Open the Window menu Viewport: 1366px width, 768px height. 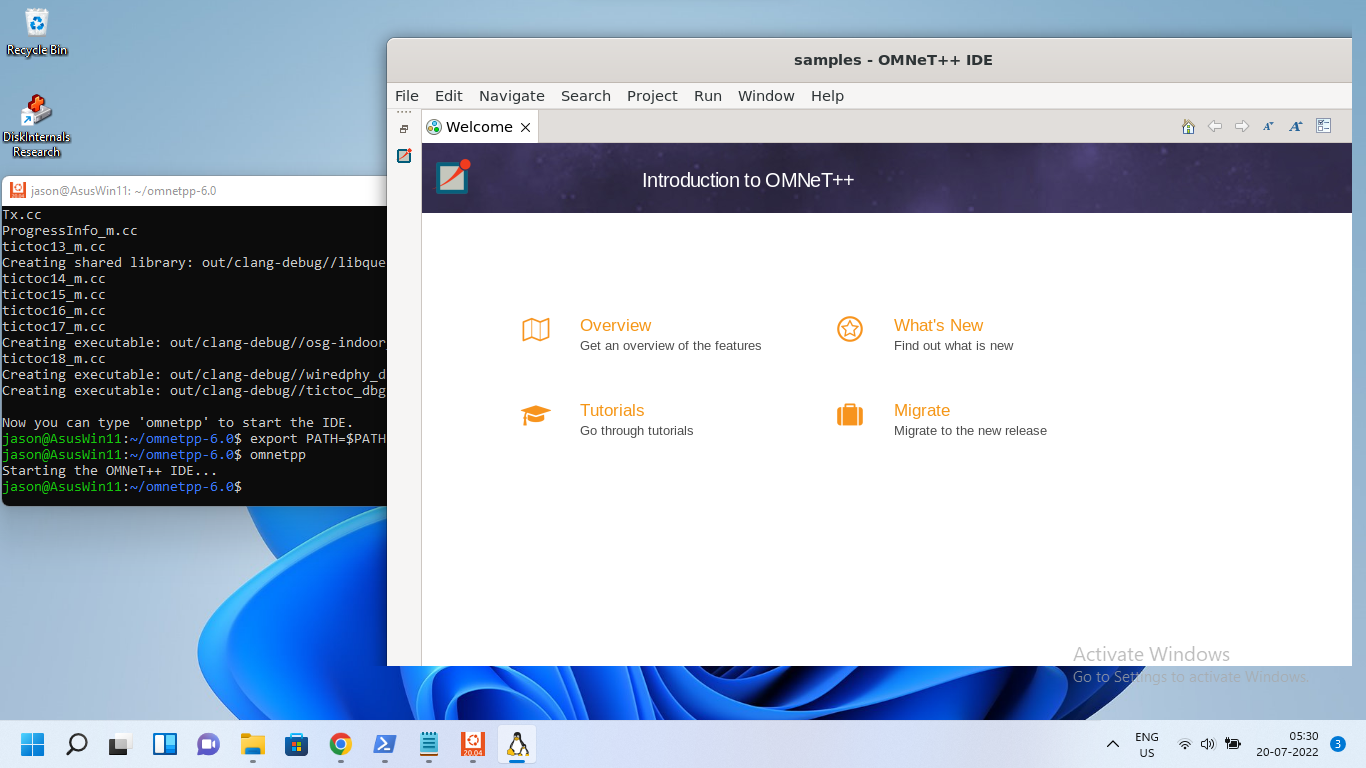[766, 96]
